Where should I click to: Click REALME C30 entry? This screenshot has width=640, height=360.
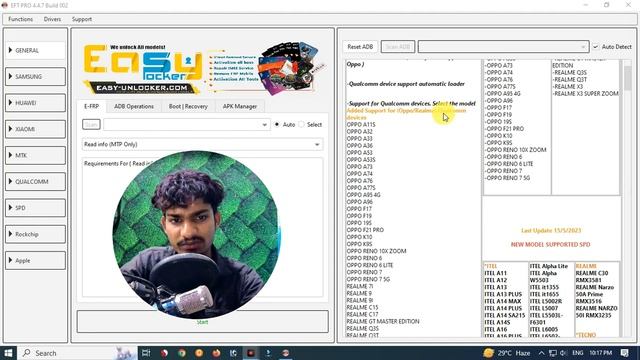591,273
